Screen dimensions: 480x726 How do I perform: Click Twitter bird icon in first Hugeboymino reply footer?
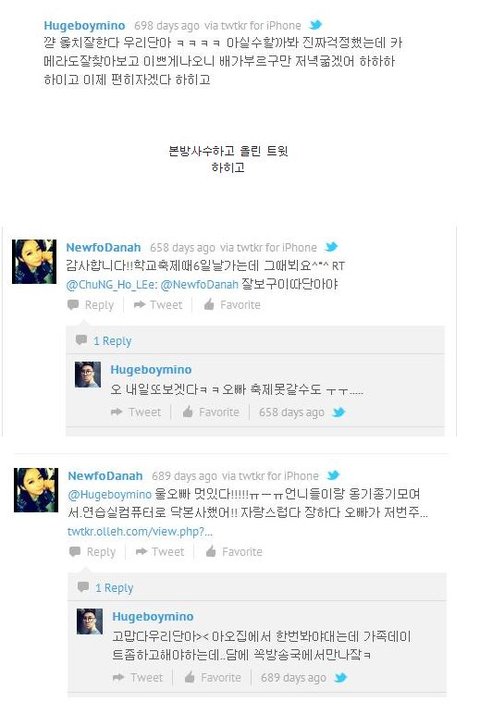pos(339,412)
